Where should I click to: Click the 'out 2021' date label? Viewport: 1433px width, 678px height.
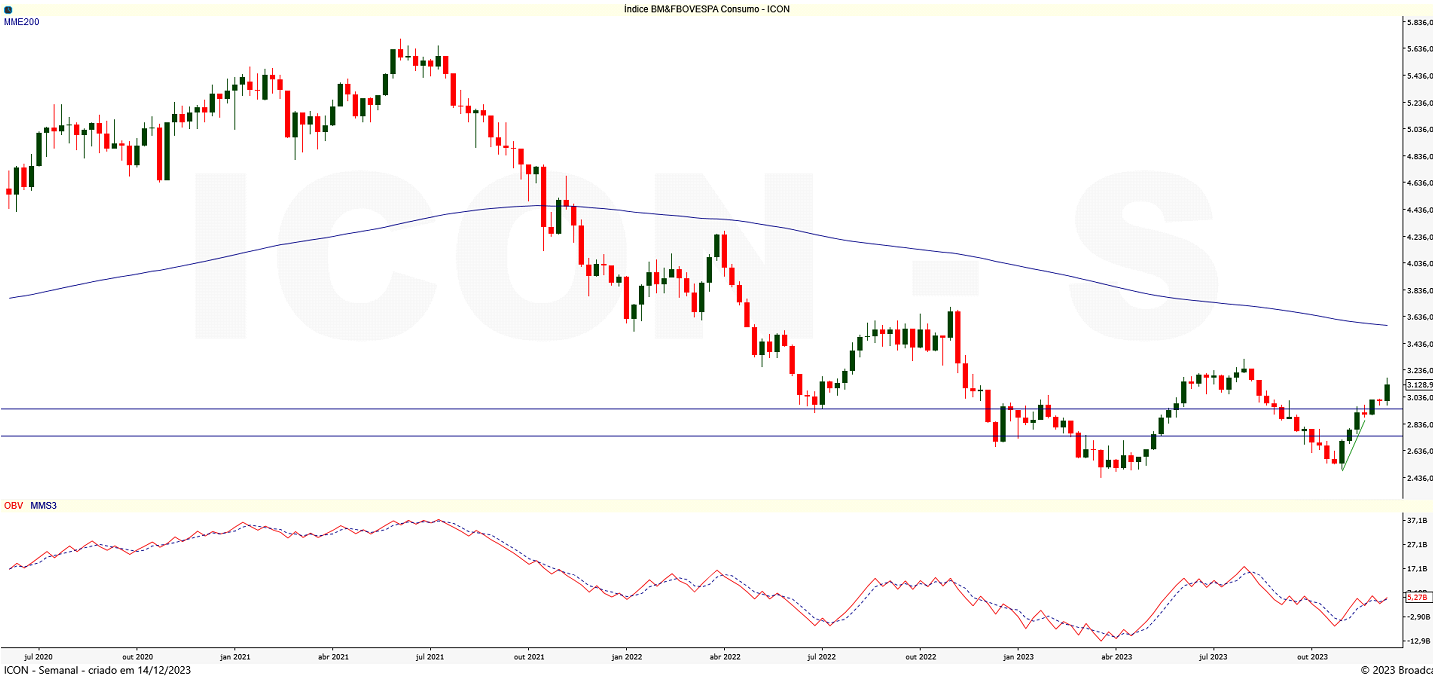[529, 657]
